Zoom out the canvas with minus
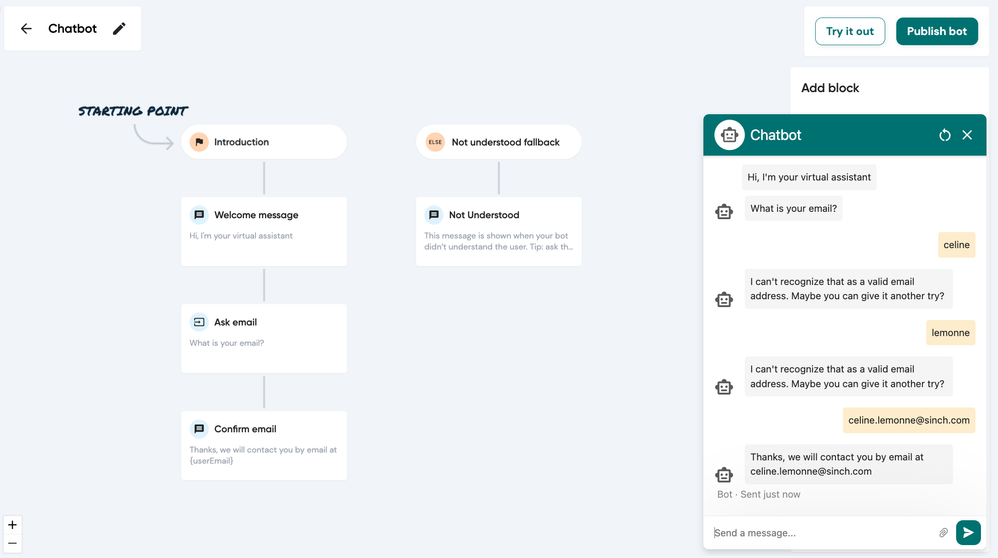The width and height of the screenshot is (998, 558). [x=12, y=543]
